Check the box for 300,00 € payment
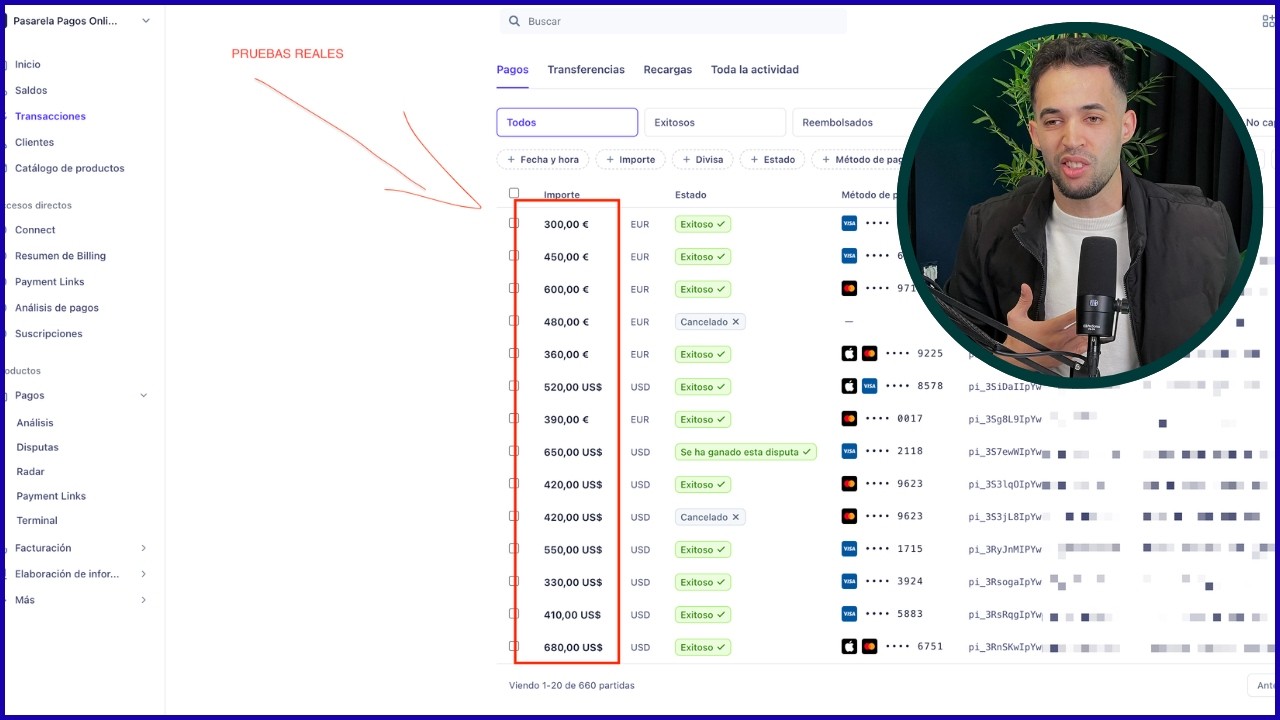The width and height of the screenshot is (1280, 720). pyautogui.click(x=514, y=223)
